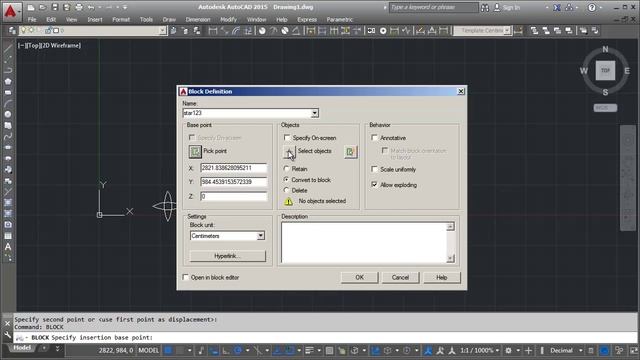Switch to the Model tab

coord(22,348)
